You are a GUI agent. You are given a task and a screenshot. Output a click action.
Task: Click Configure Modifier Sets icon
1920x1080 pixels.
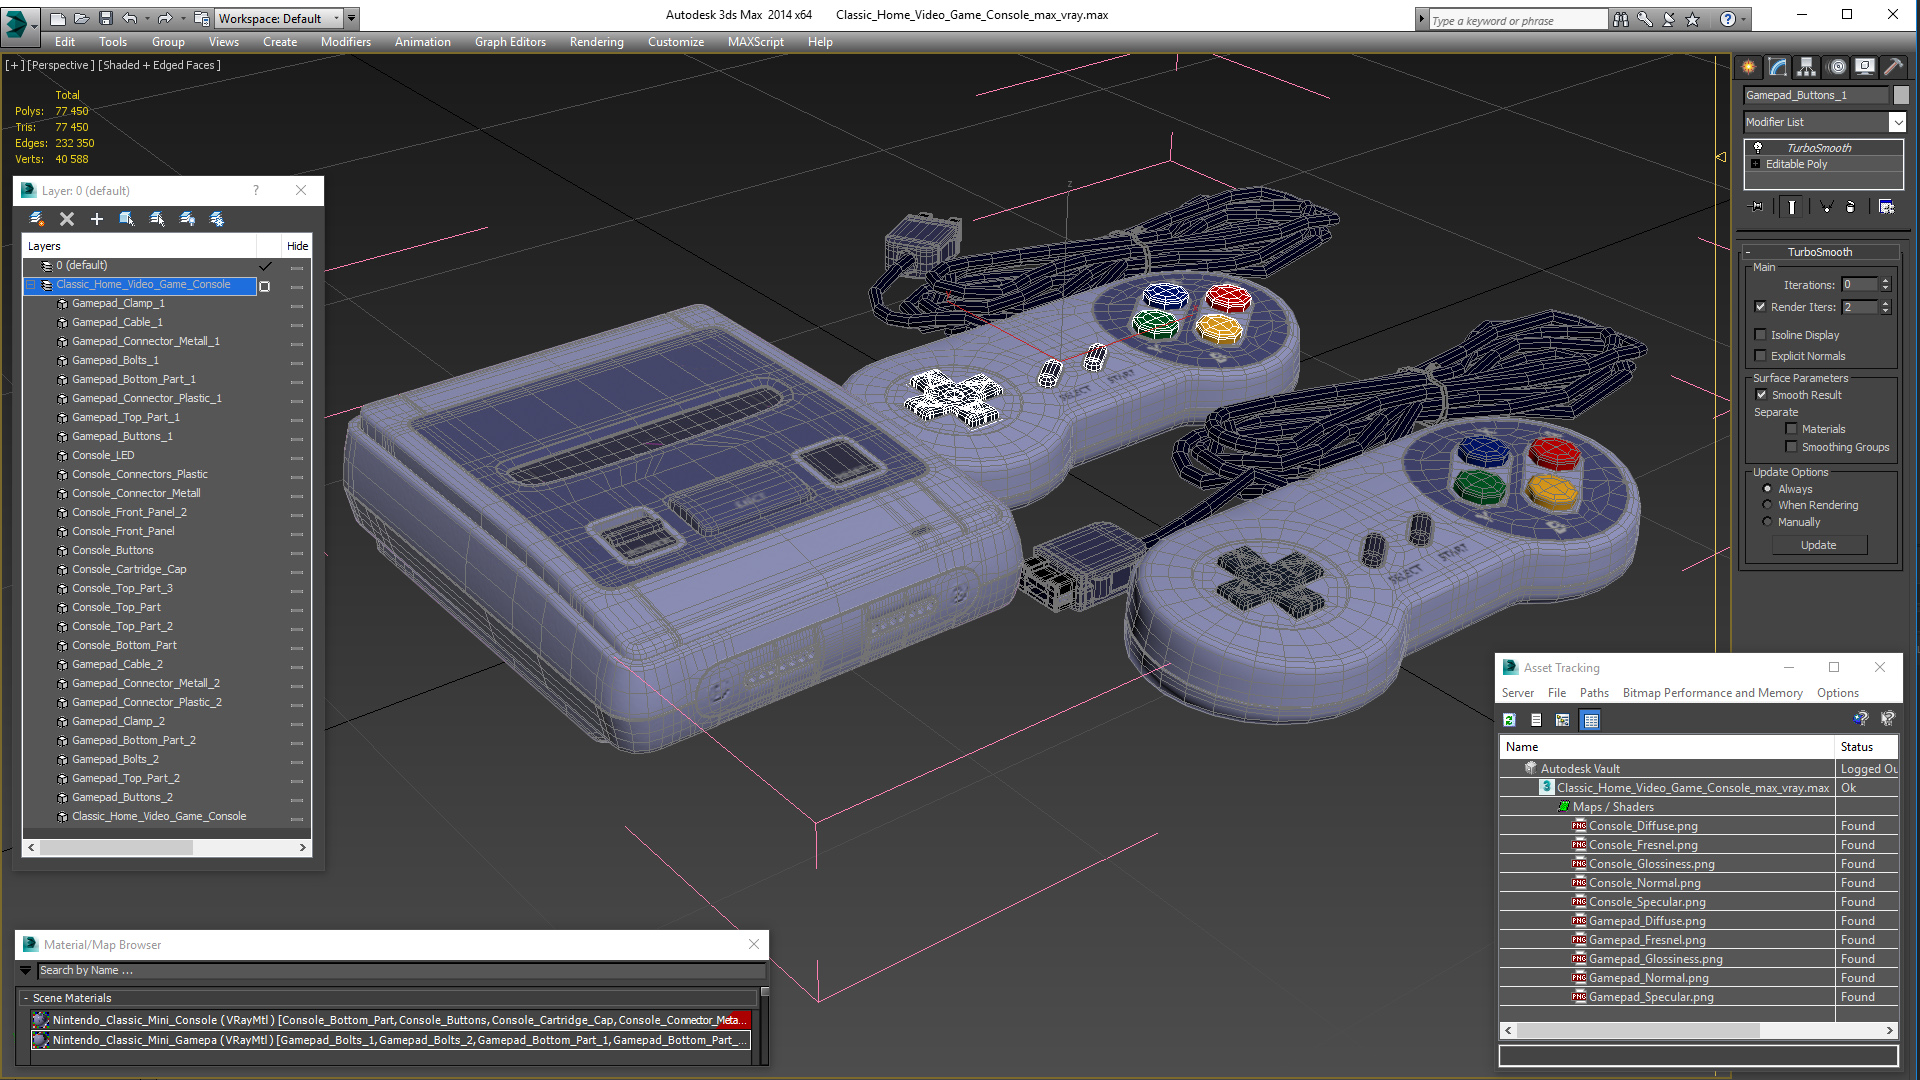(x=1887, y=207)
